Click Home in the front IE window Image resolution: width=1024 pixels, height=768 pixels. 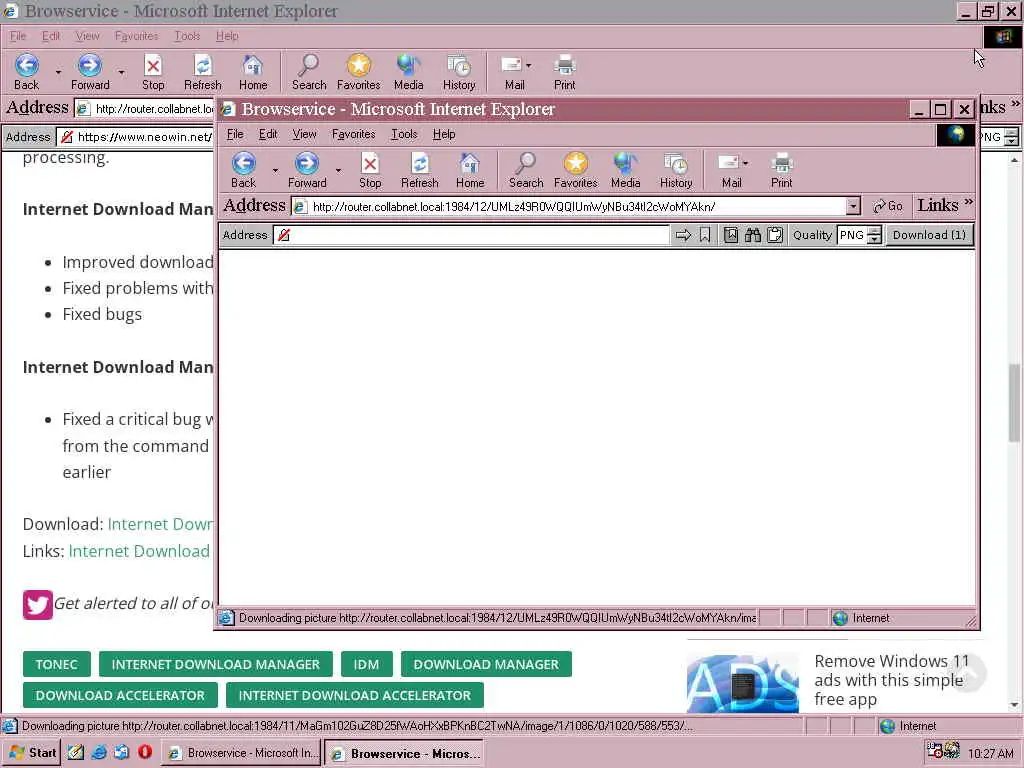tap(470, 170)
